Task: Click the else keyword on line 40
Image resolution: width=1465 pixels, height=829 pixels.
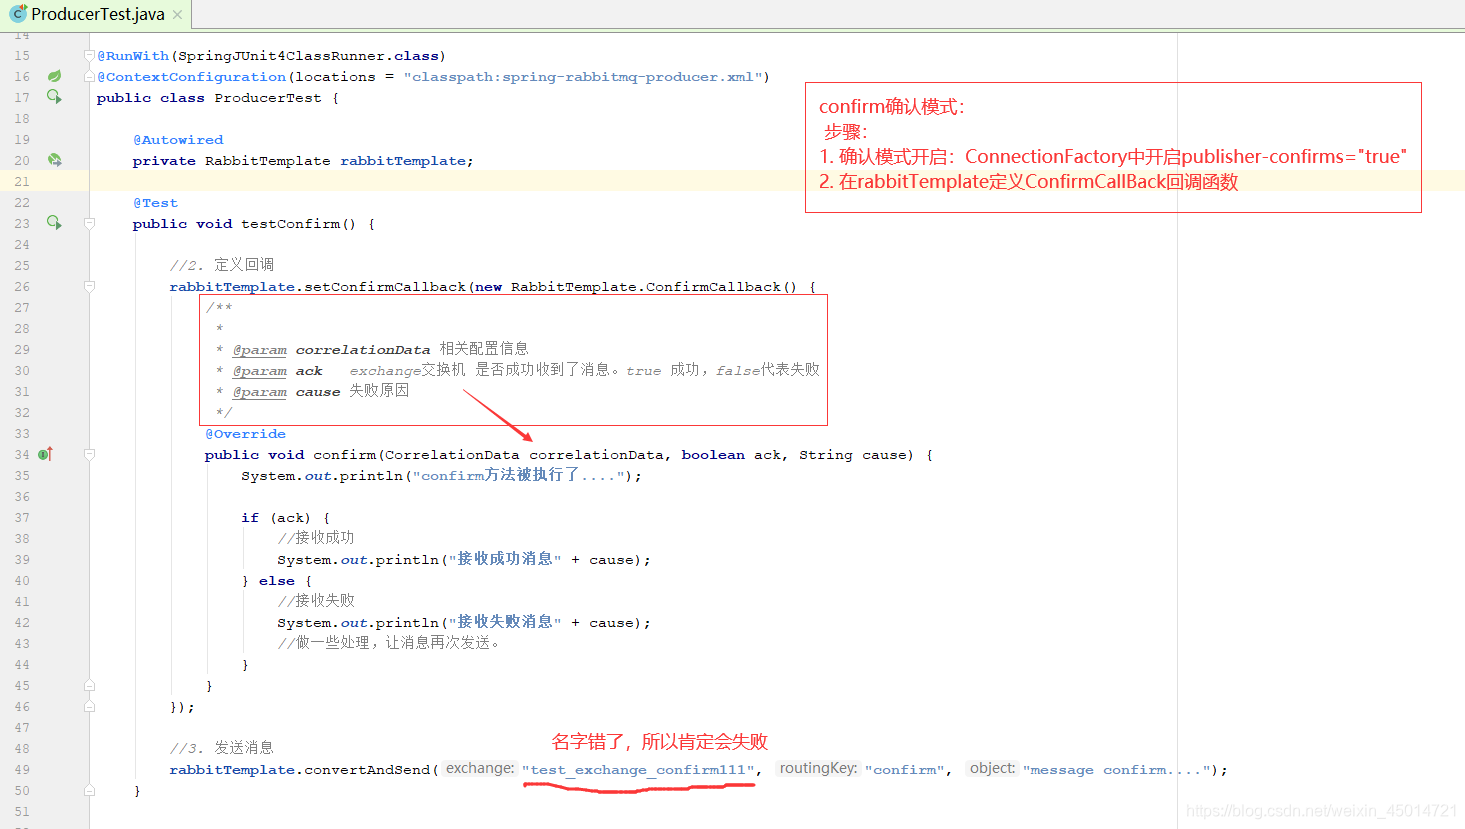Action: [277, 581]
